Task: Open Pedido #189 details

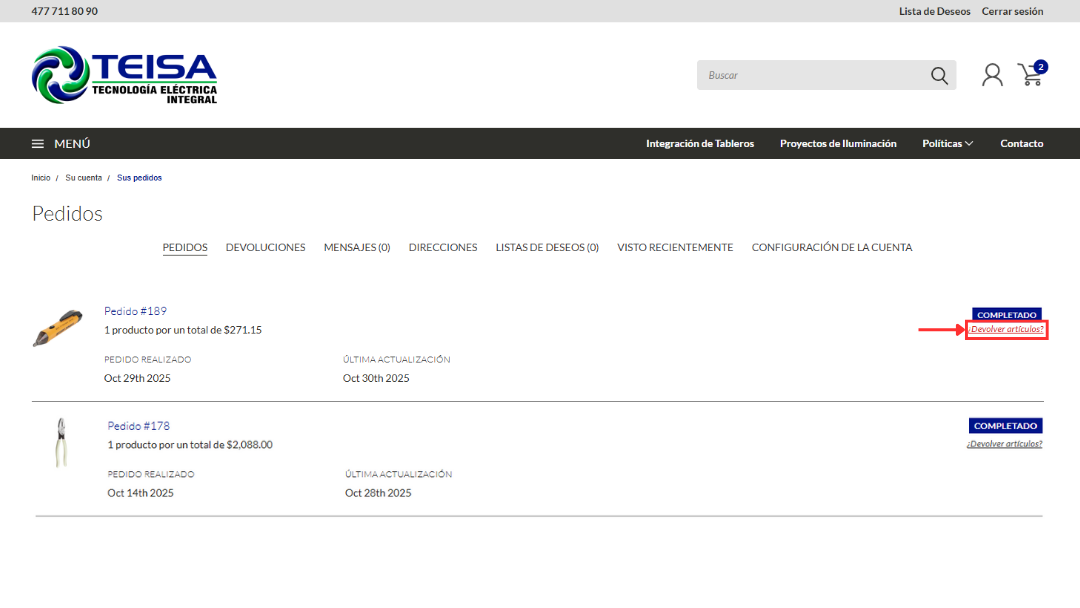Action: [x=135, y=311]
